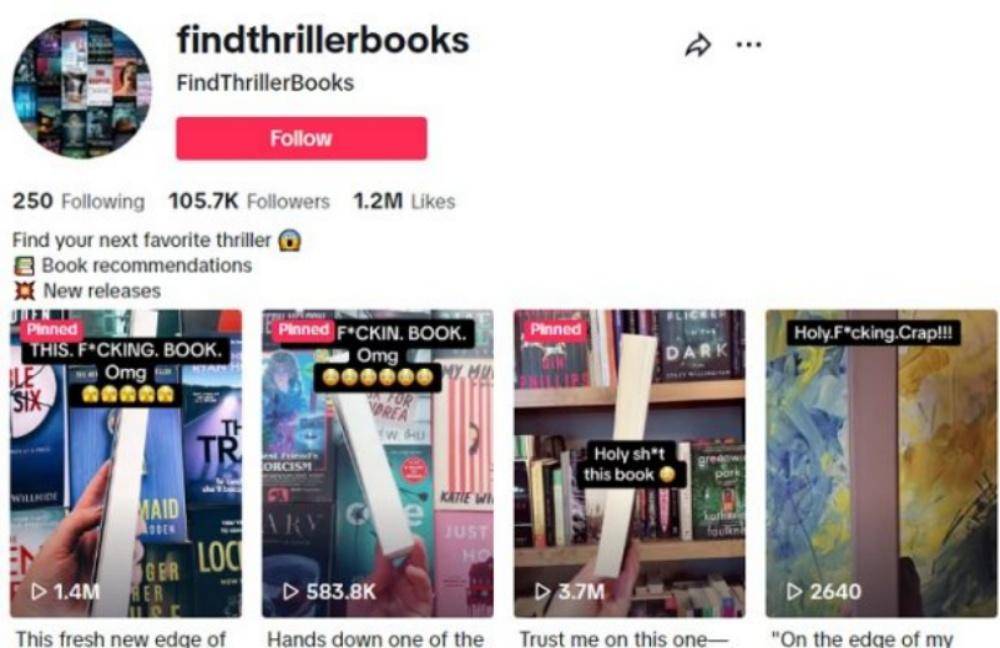Screen dimensions: 1000x648
Task: Open the three-dots more options menu
Action: (749, 45)
